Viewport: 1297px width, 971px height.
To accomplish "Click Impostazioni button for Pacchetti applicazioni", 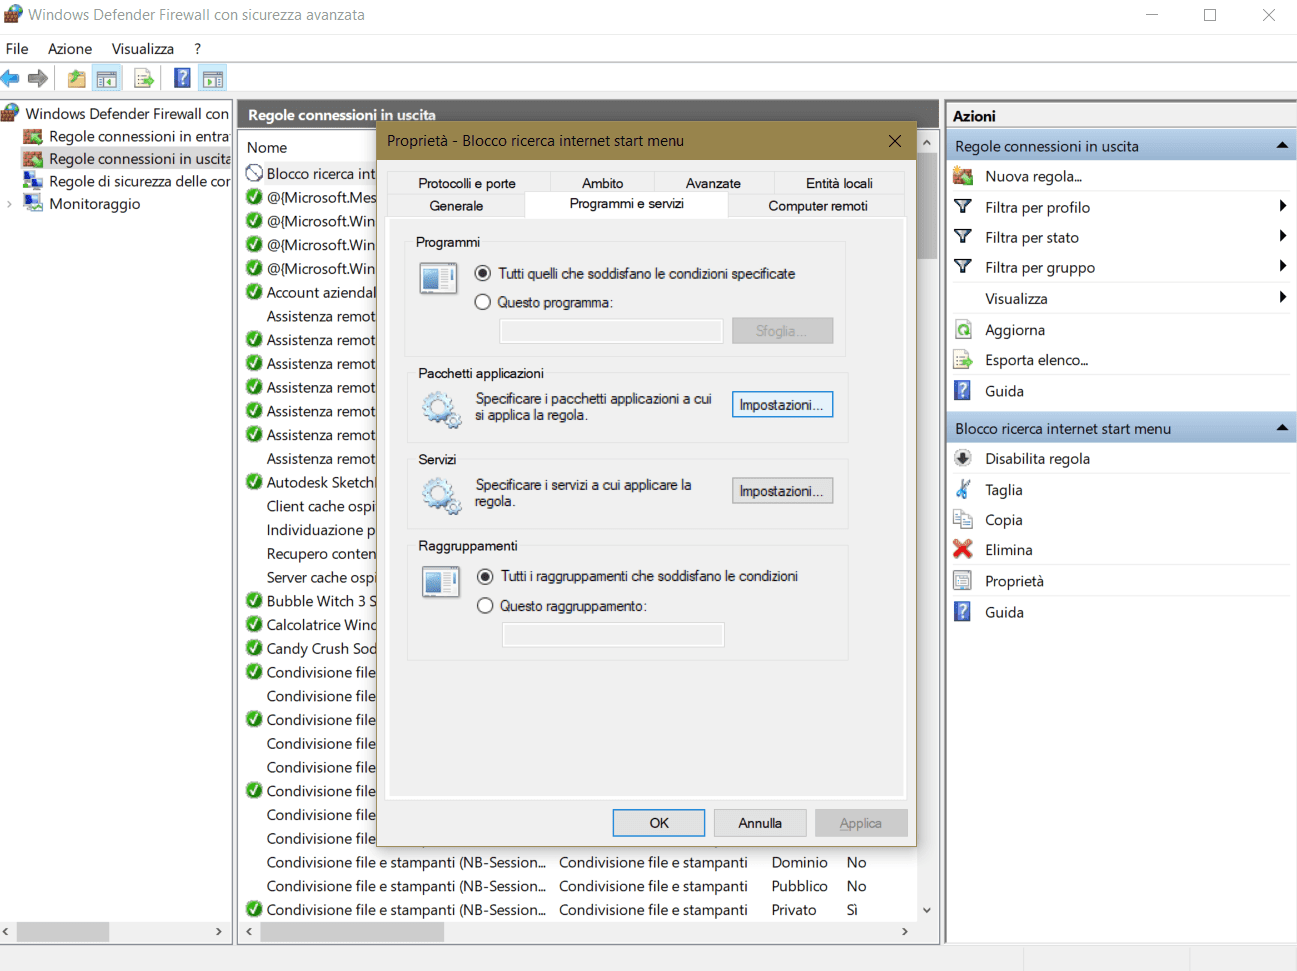I will 782,405.
